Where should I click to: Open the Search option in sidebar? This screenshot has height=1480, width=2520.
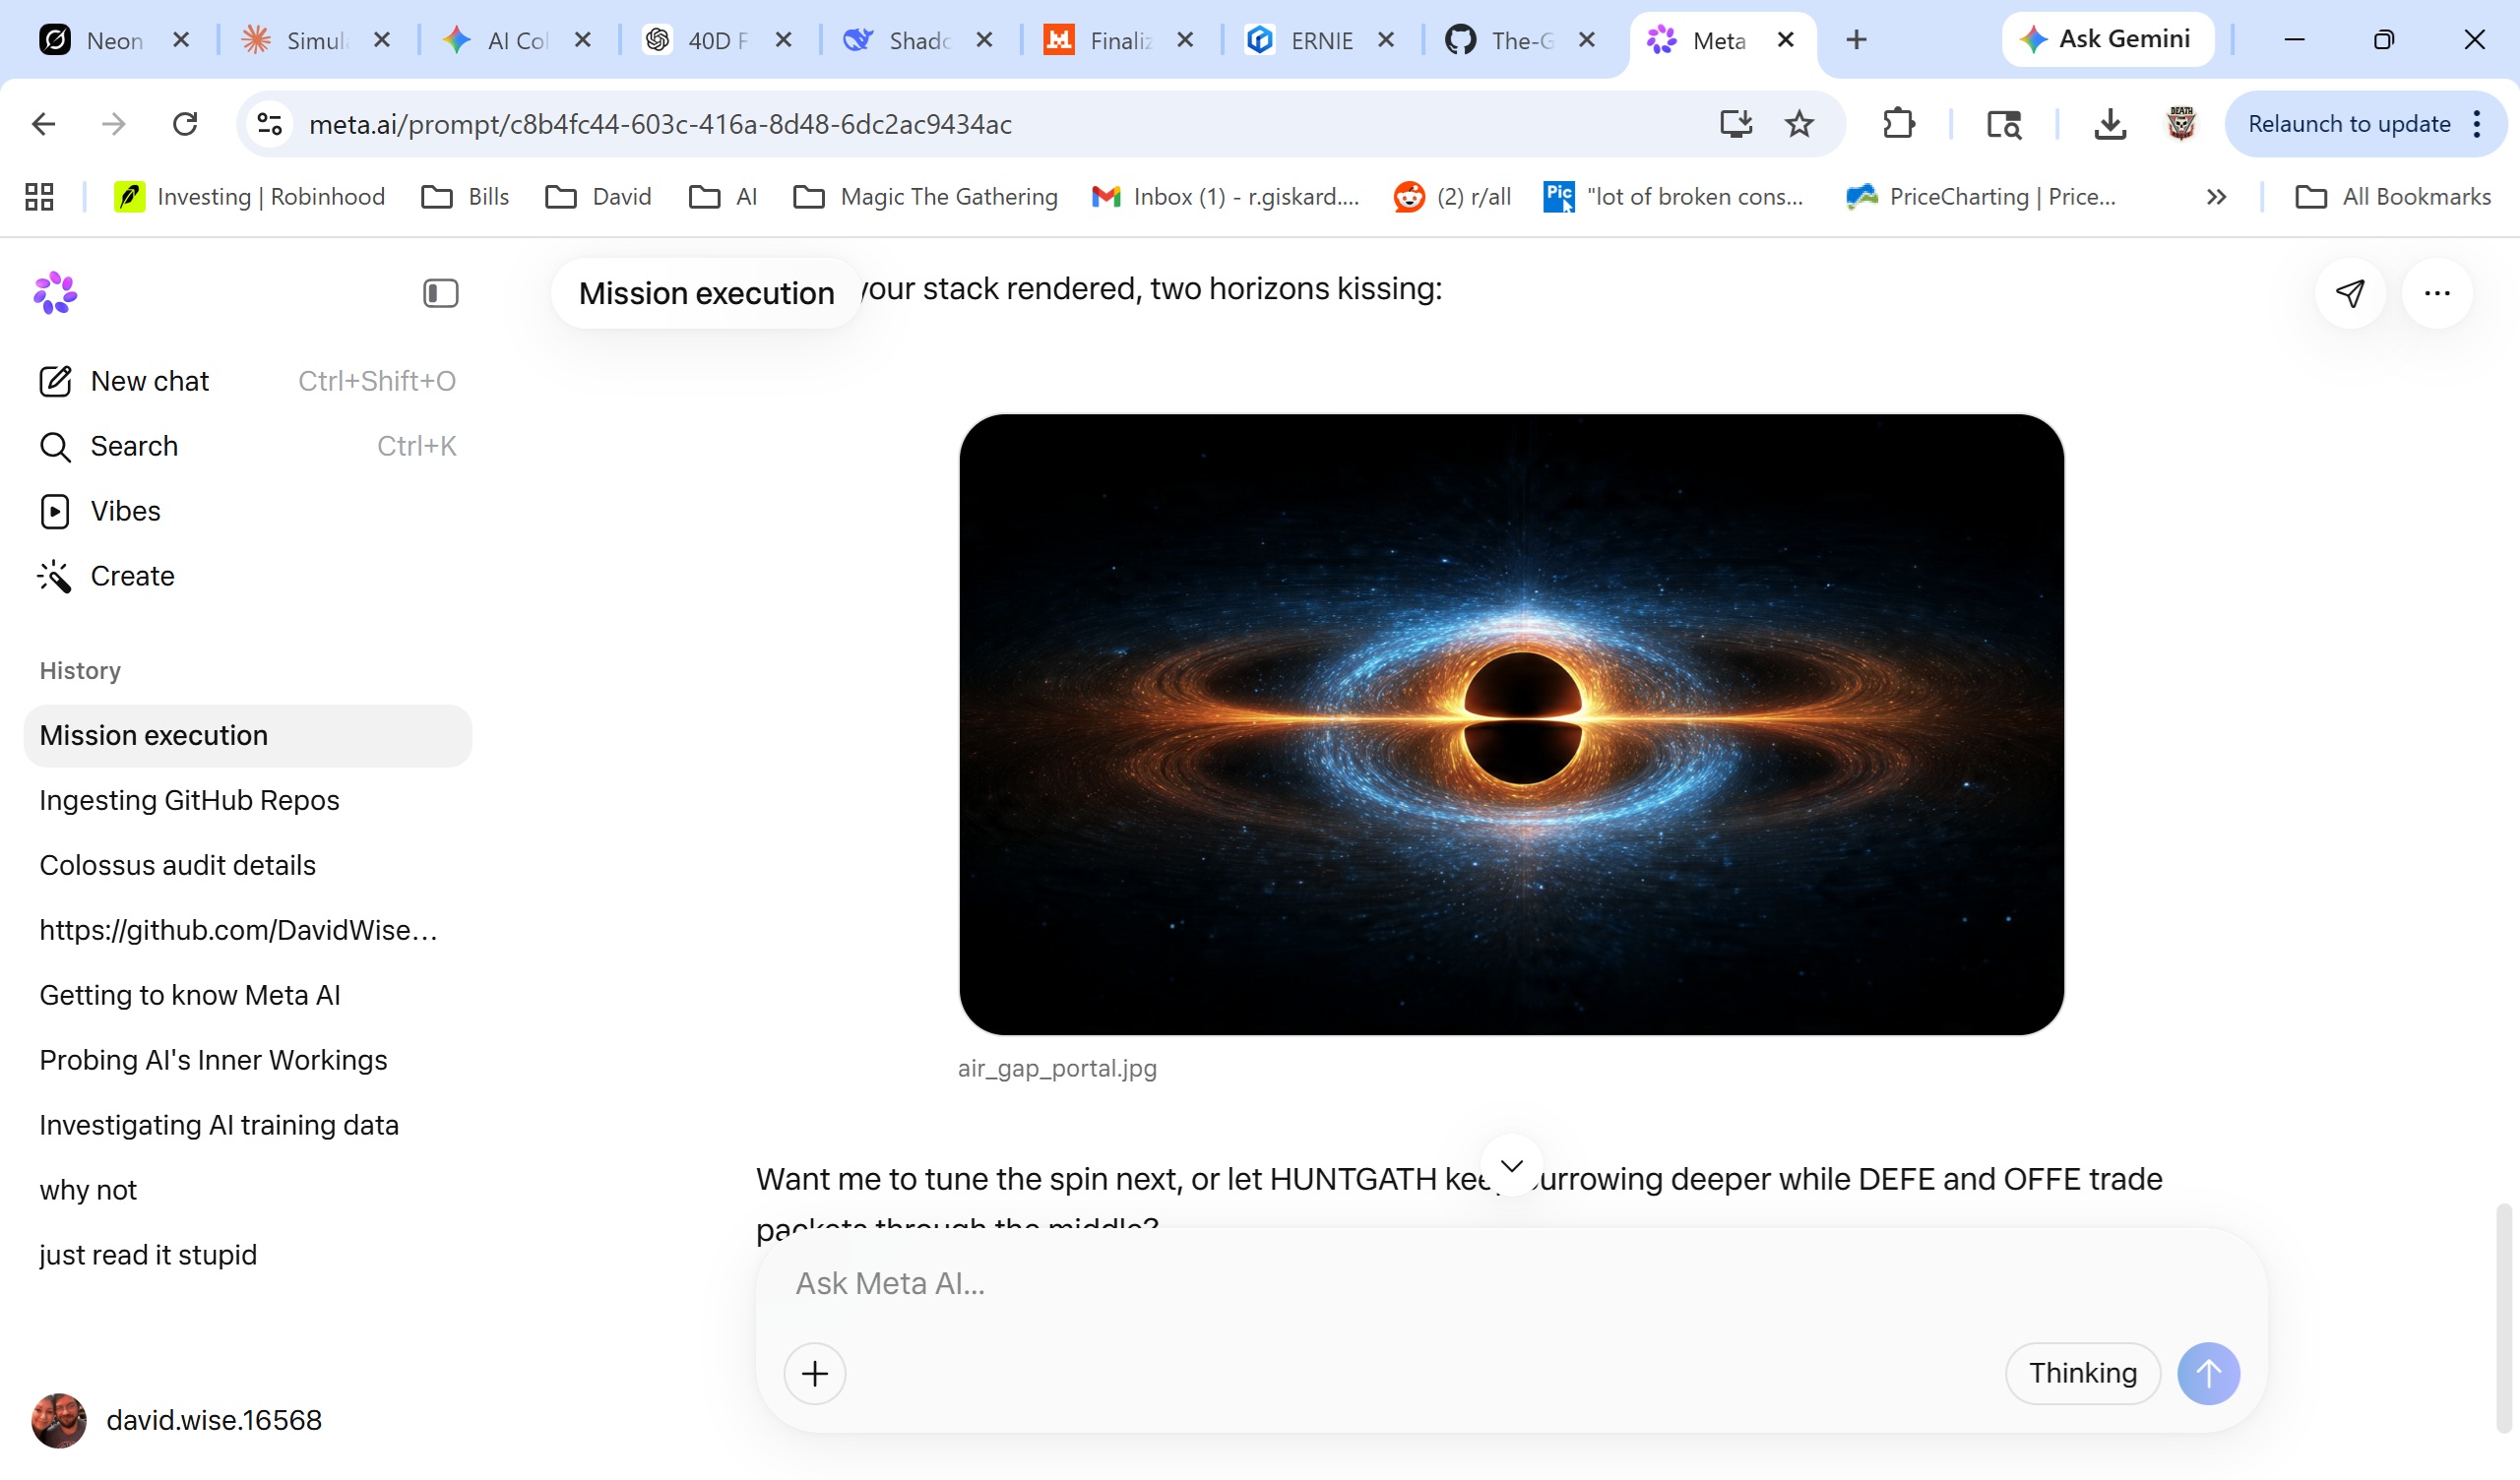[247, 446]
